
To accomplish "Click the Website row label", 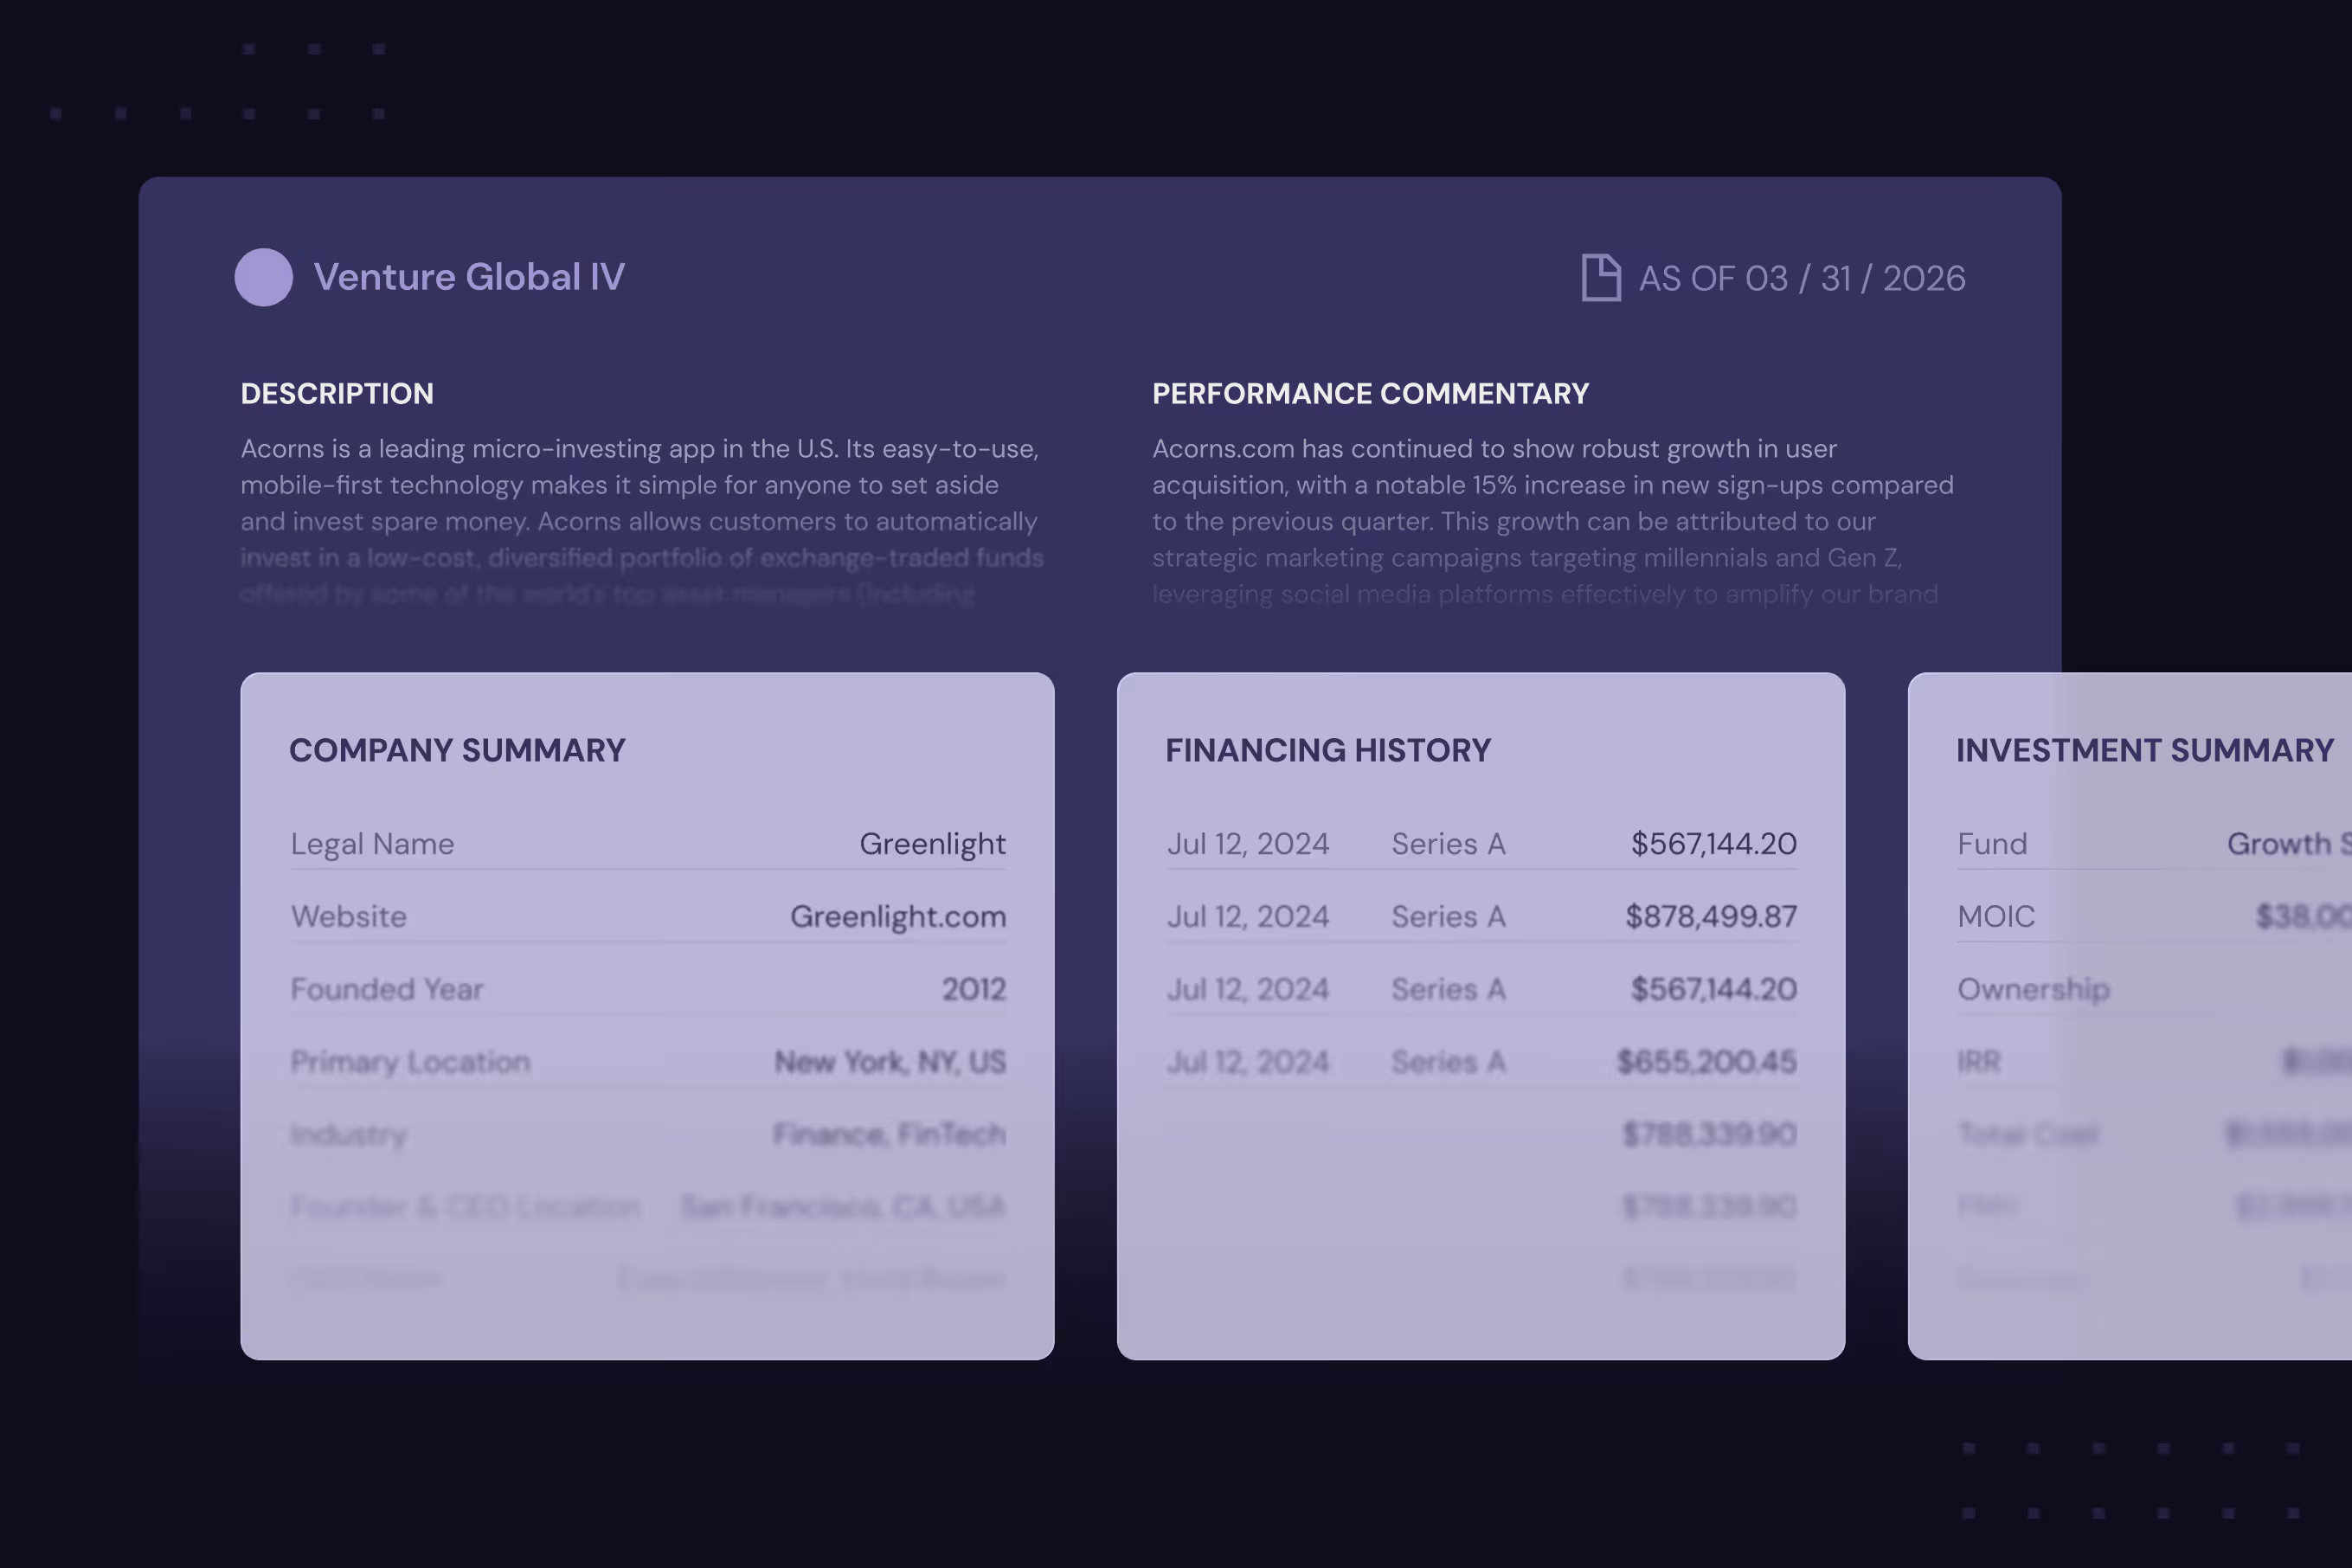I will (x=349, y=916).
